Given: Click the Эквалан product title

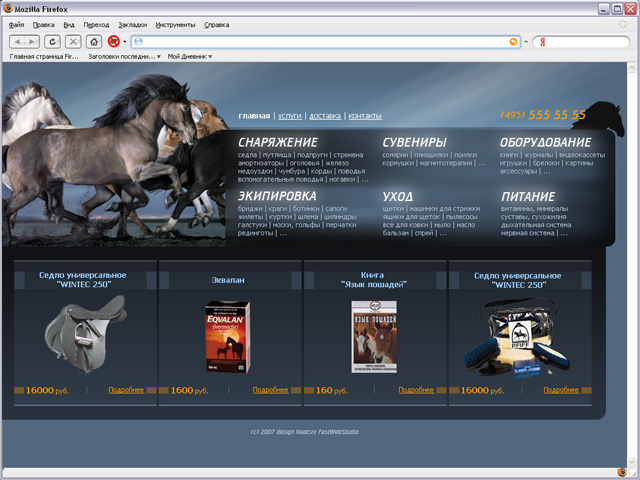Looking at the screenshot, I should (x=228, y=280).
